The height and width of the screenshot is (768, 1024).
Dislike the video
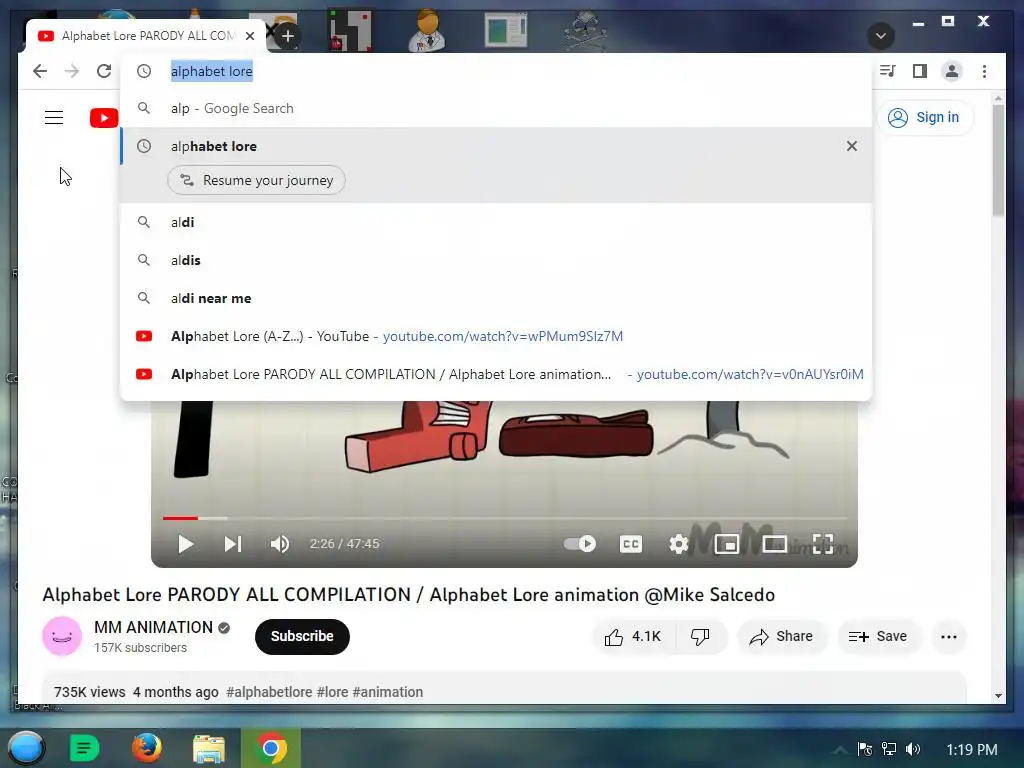pyautogui.click(x=700, y=637)
